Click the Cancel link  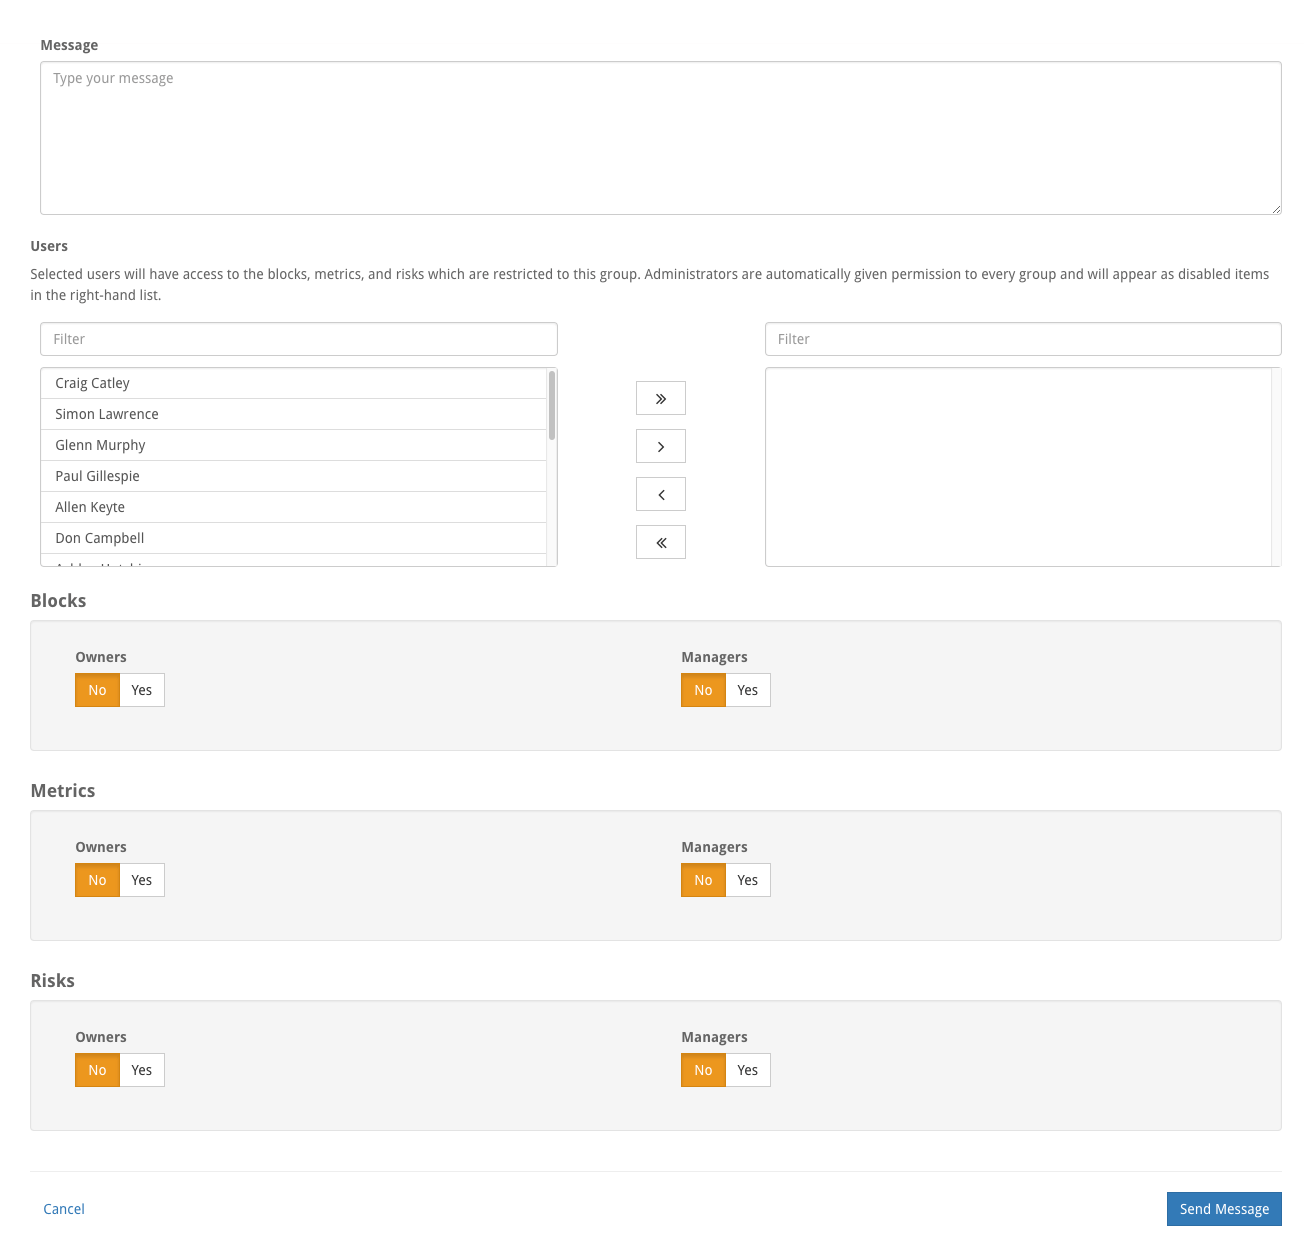tap(64, 1209)
